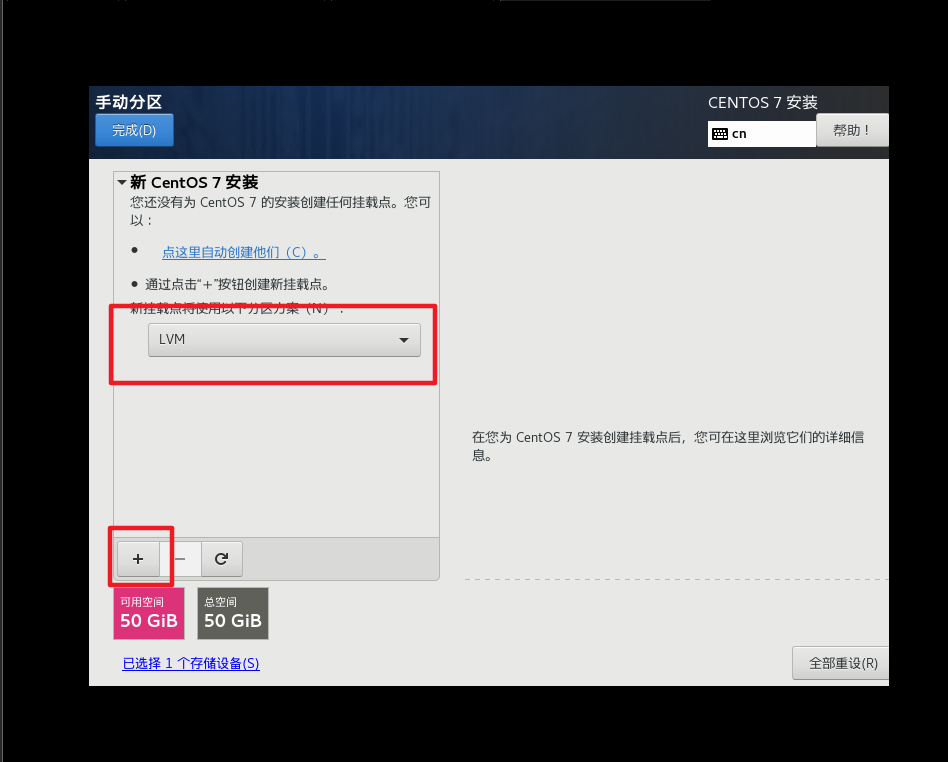This screenshot has height=762, width=948.
Task: Collapse the 新 CentOS 7 安装 section
Action: click(x=122, y=182)
